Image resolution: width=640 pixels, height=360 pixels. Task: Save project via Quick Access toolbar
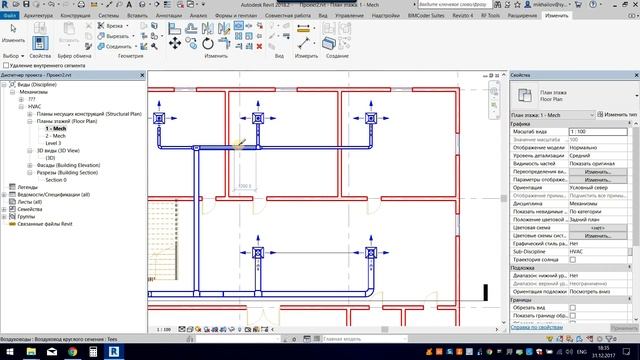pyautogui.click(x=26, y=4)
